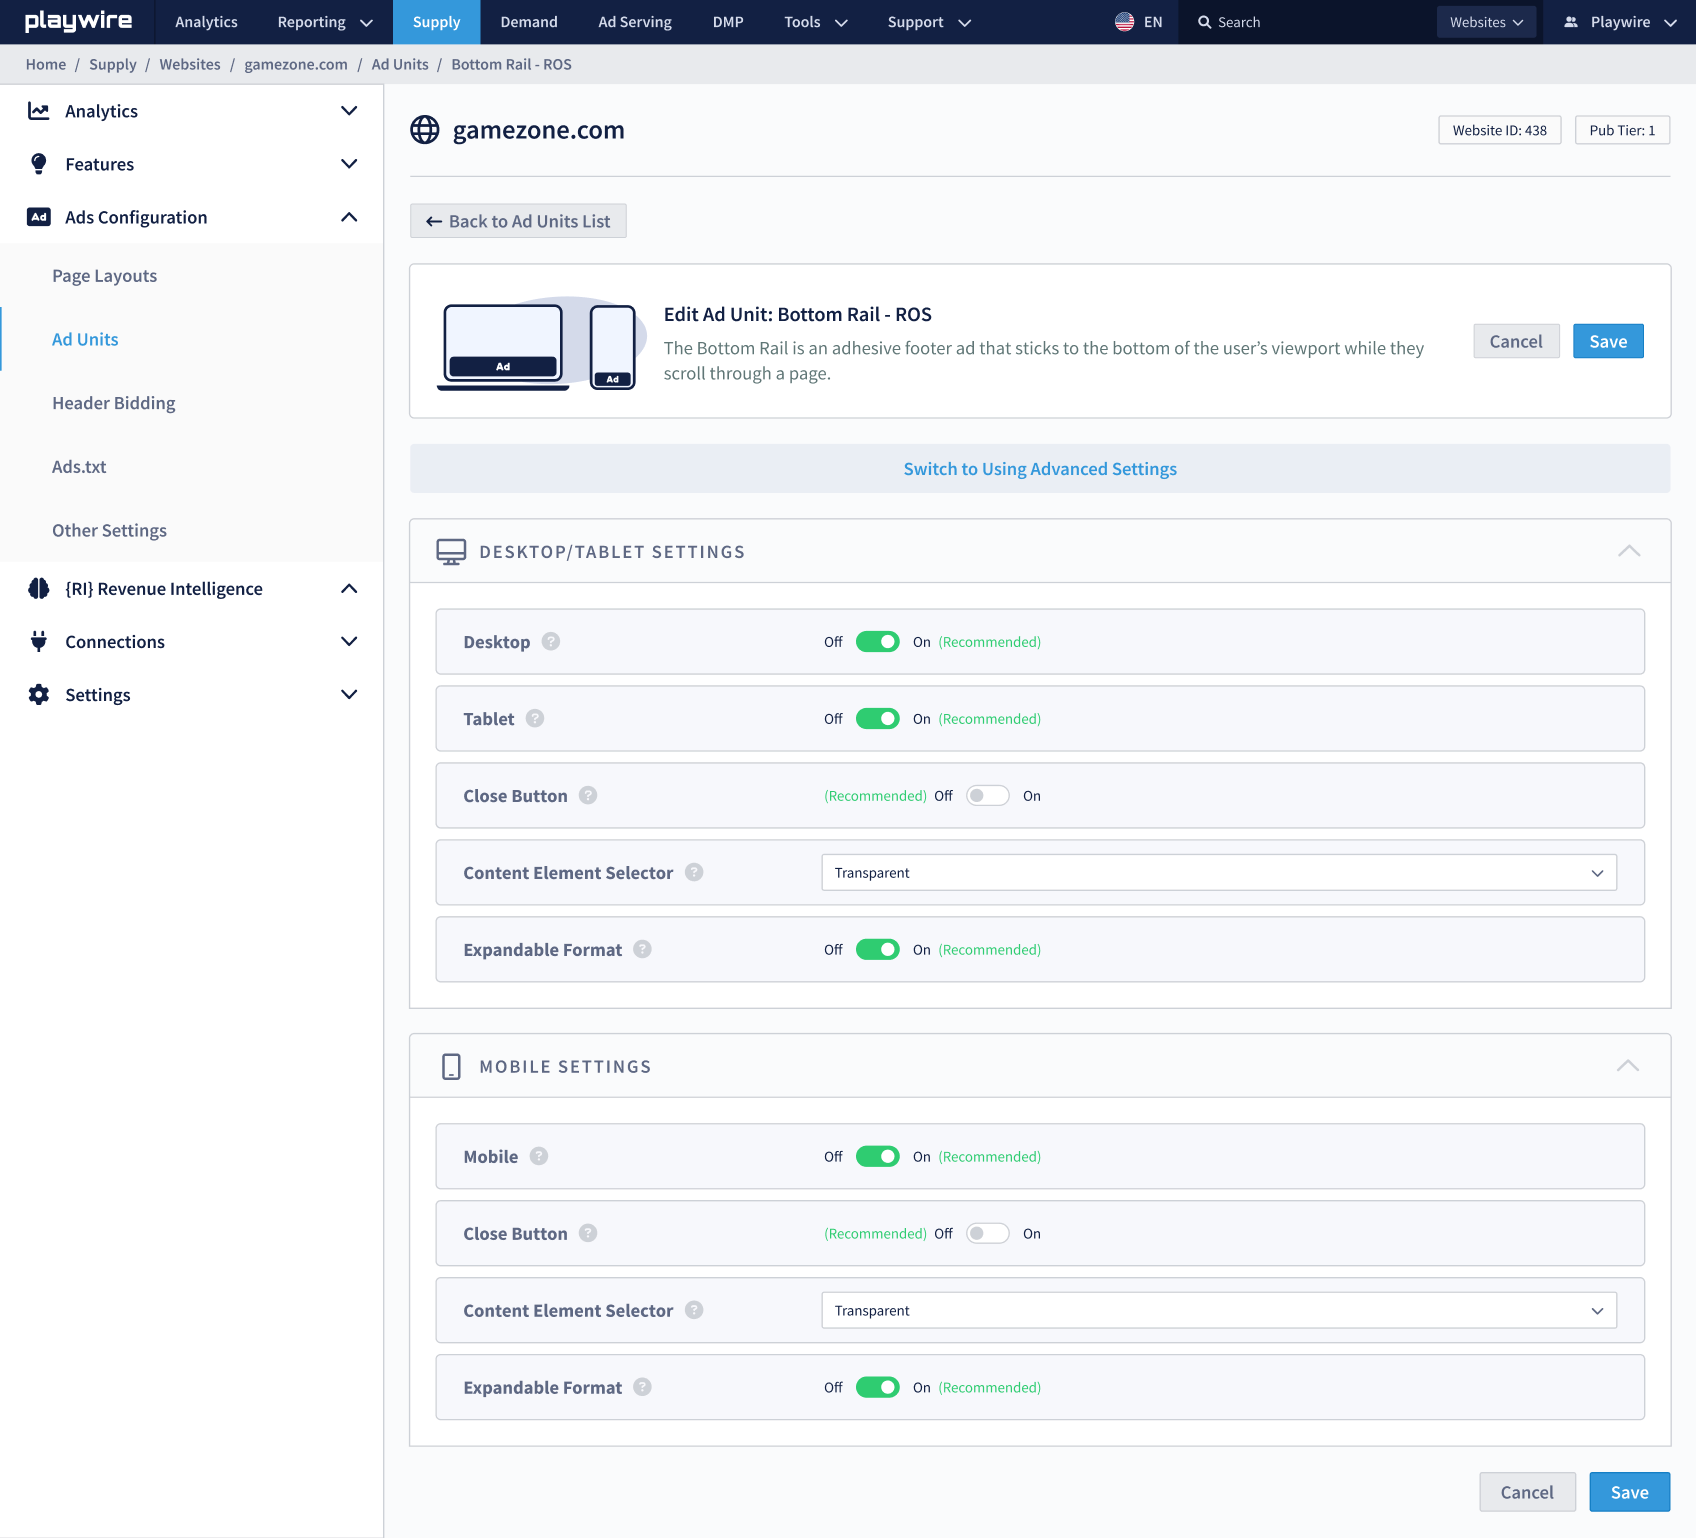
Task: Open the DMP navigation item
Action: pyautogui.click(x=728, y=22)
